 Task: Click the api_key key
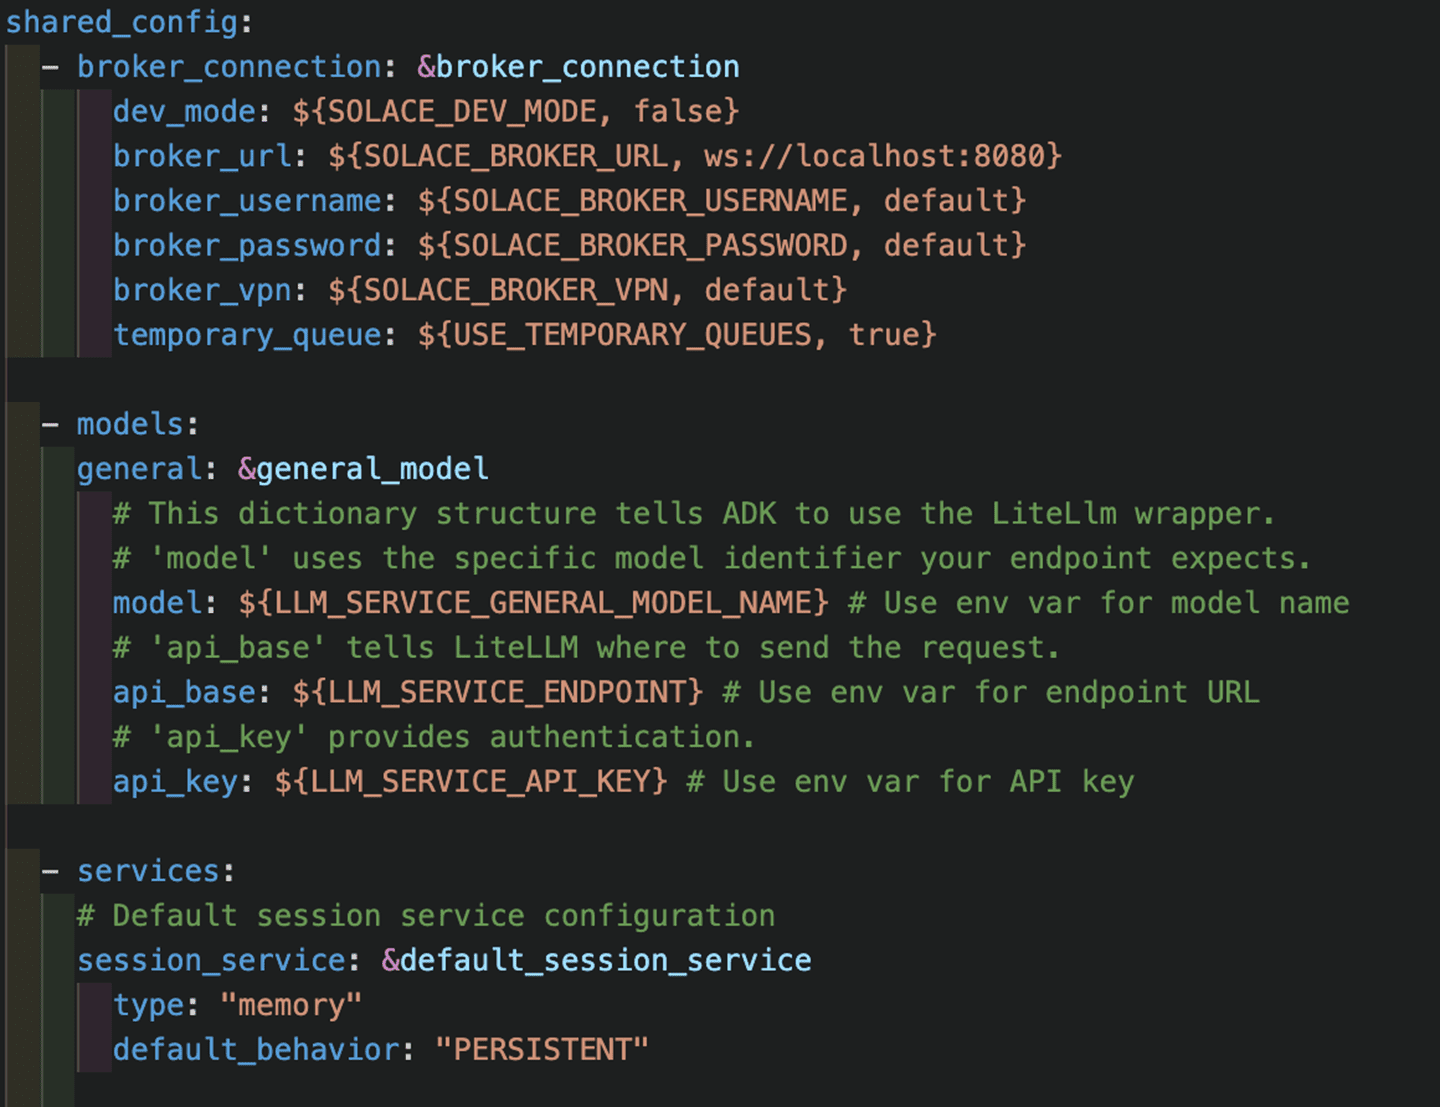176,782
